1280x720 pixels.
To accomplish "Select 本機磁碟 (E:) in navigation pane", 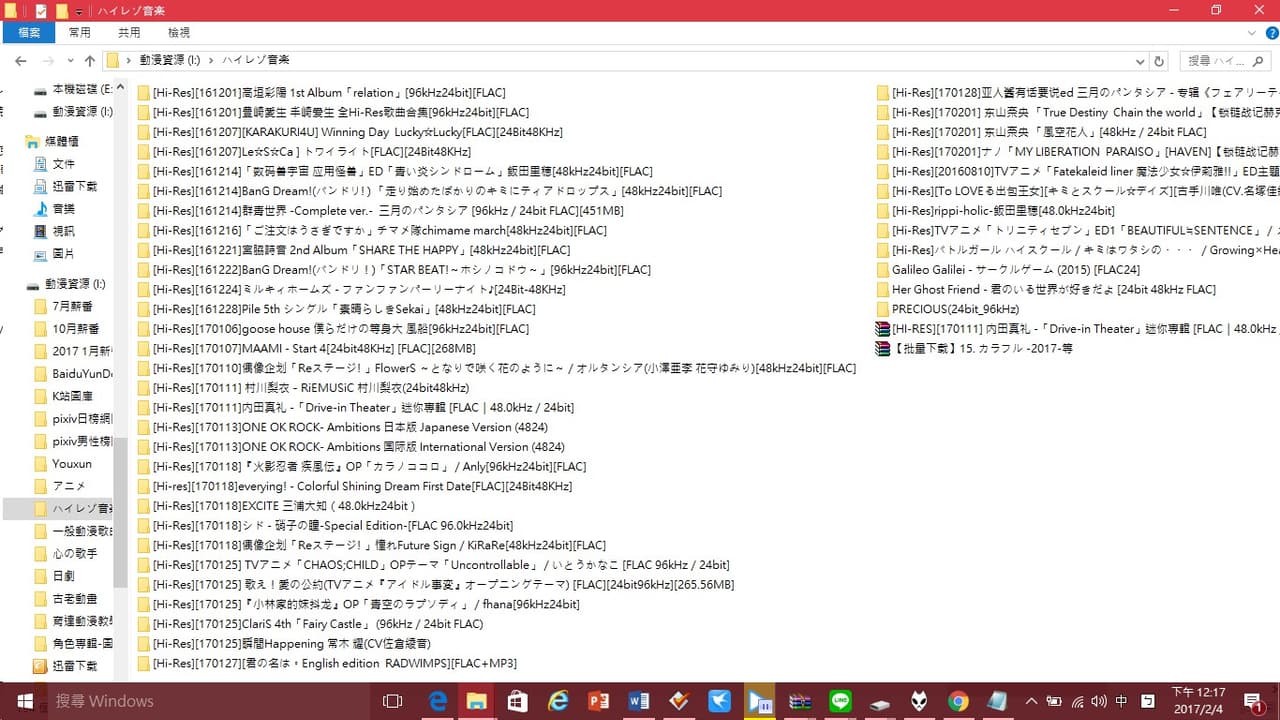I will coord(73,89).
